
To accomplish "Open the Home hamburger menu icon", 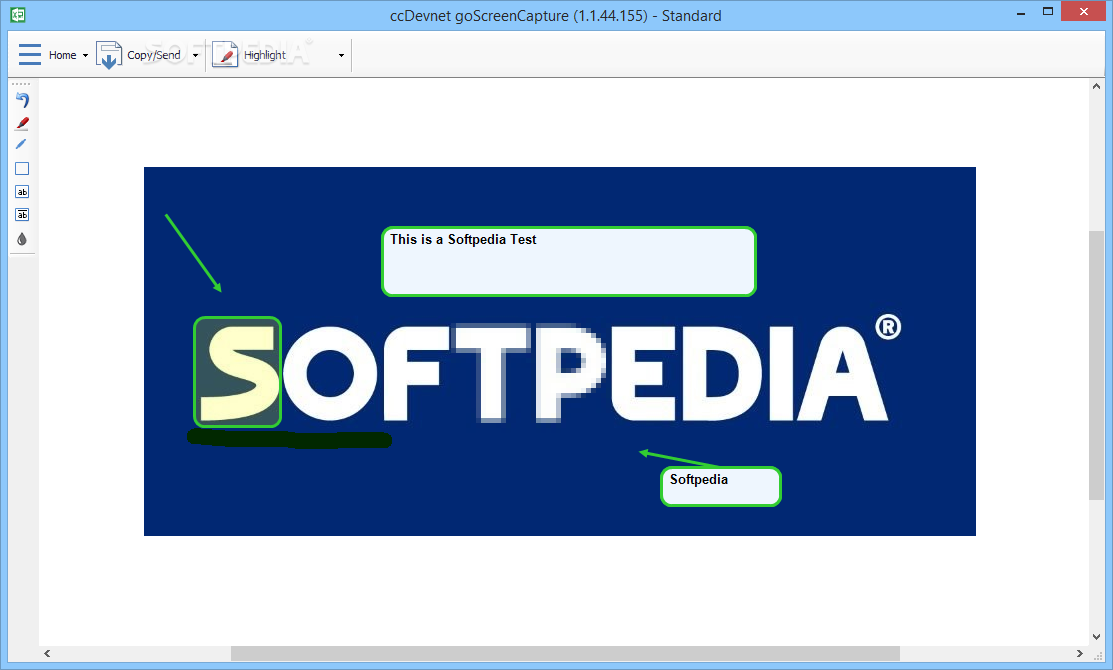I will [x=30, y=55].
